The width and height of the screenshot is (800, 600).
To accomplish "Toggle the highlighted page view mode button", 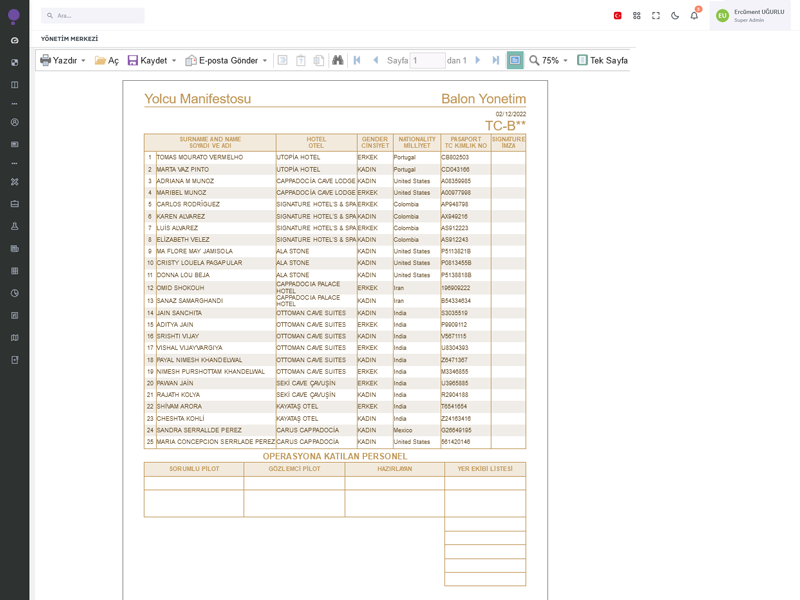I will click(515, 60).
